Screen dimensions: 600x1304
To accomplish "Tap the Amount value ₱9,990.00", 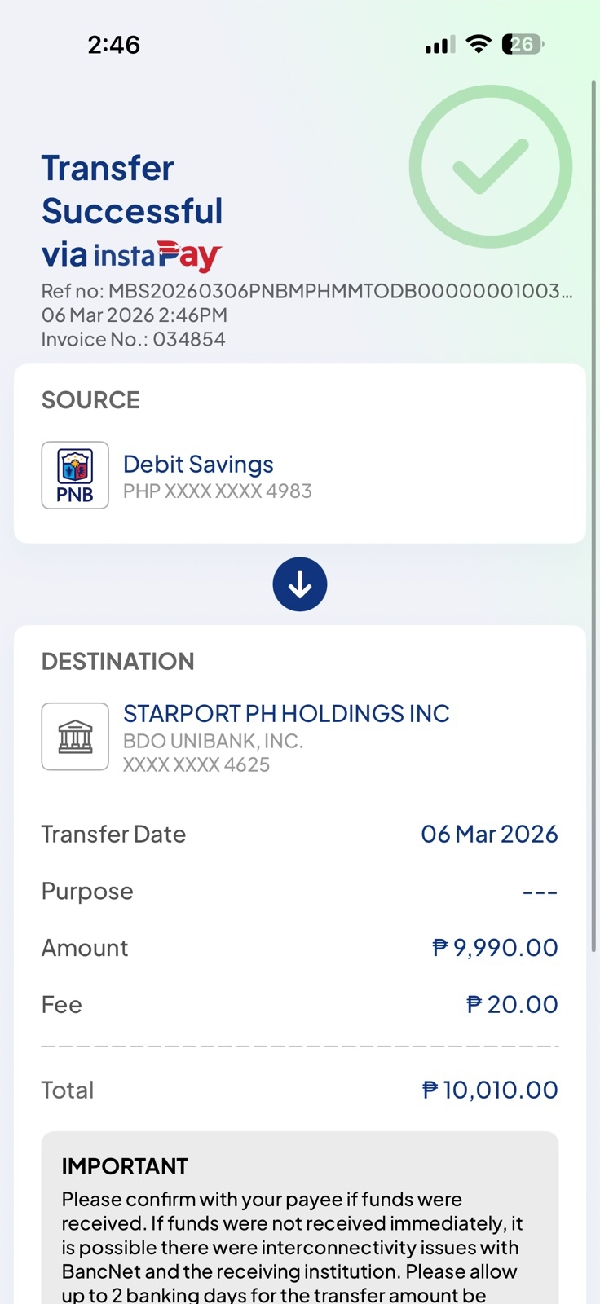I will (x=494, y=948).
